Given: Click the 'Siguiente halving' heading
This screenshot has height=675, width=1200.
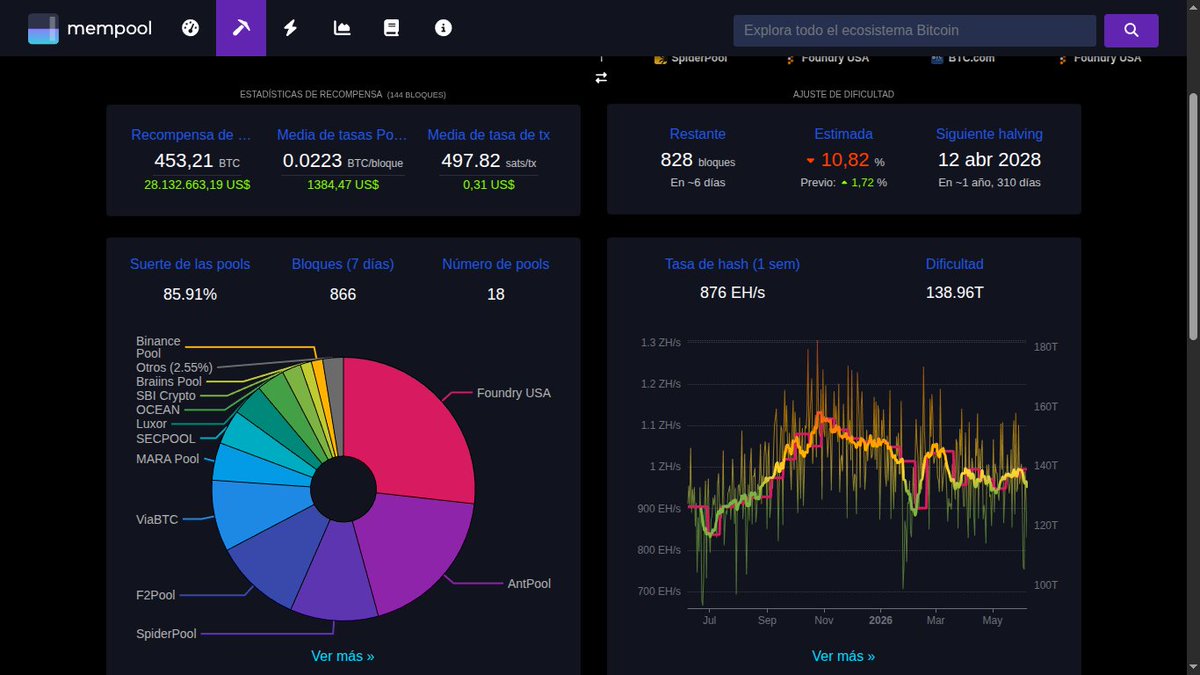Looking at the screenshot, I should (x=989, y=134).
